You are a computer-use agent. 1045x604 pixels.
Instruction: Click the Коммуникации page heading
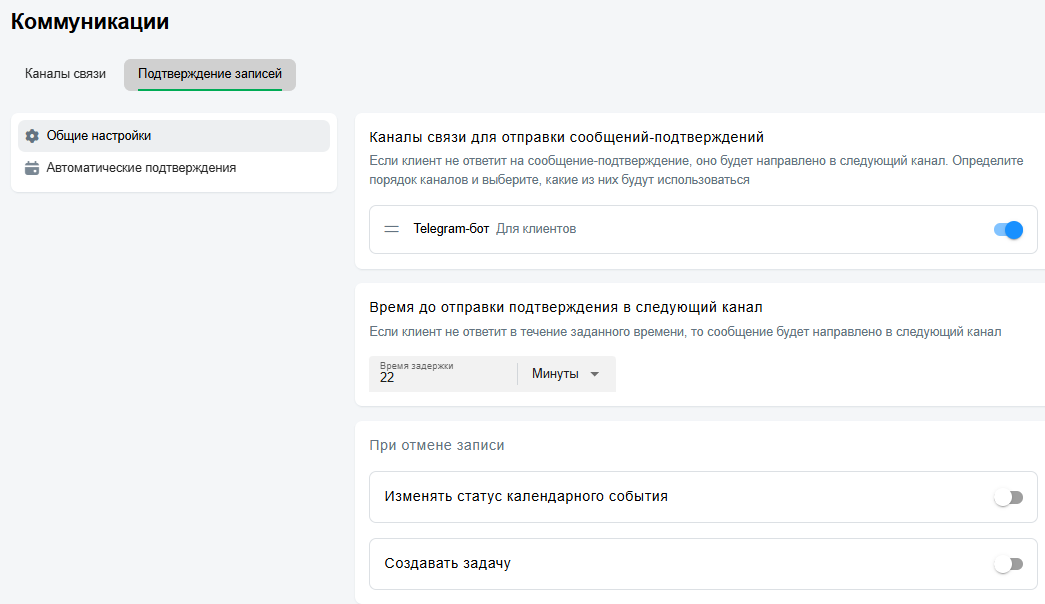coord(90,21)
